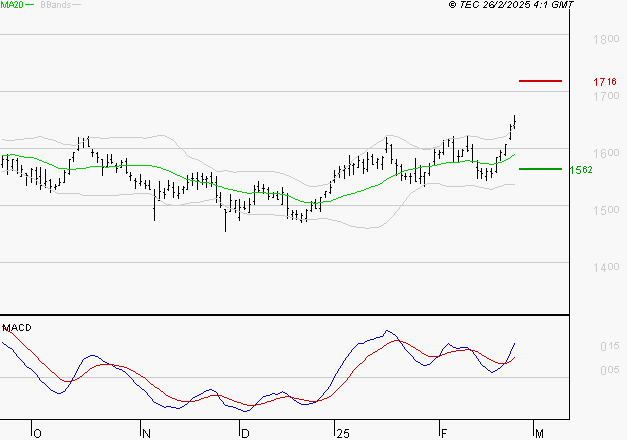Click the red 1716 resistance value
This screenshot has width=627, height=440.
[605, 82]
